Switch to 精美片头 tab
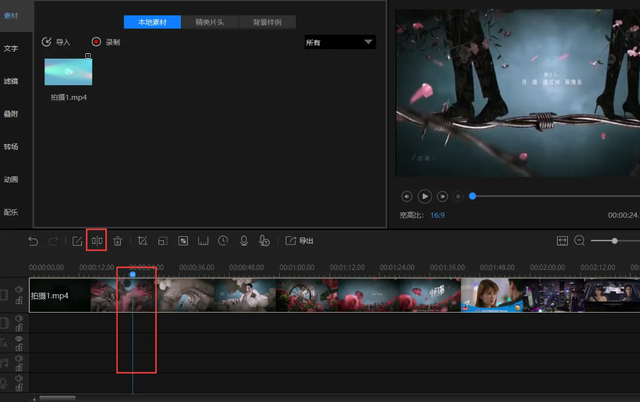Screen dimensions: 640x402 (x=210, y=22)
